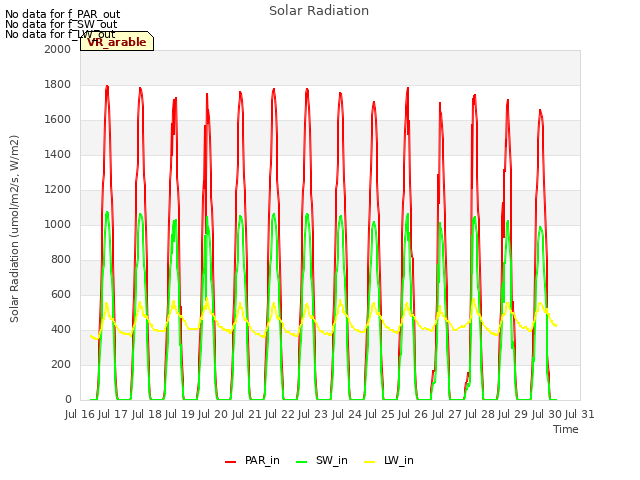The image size is (640, 480).
Task: Click the Jul 19 x-axis date label
Action: pos(180,414)
